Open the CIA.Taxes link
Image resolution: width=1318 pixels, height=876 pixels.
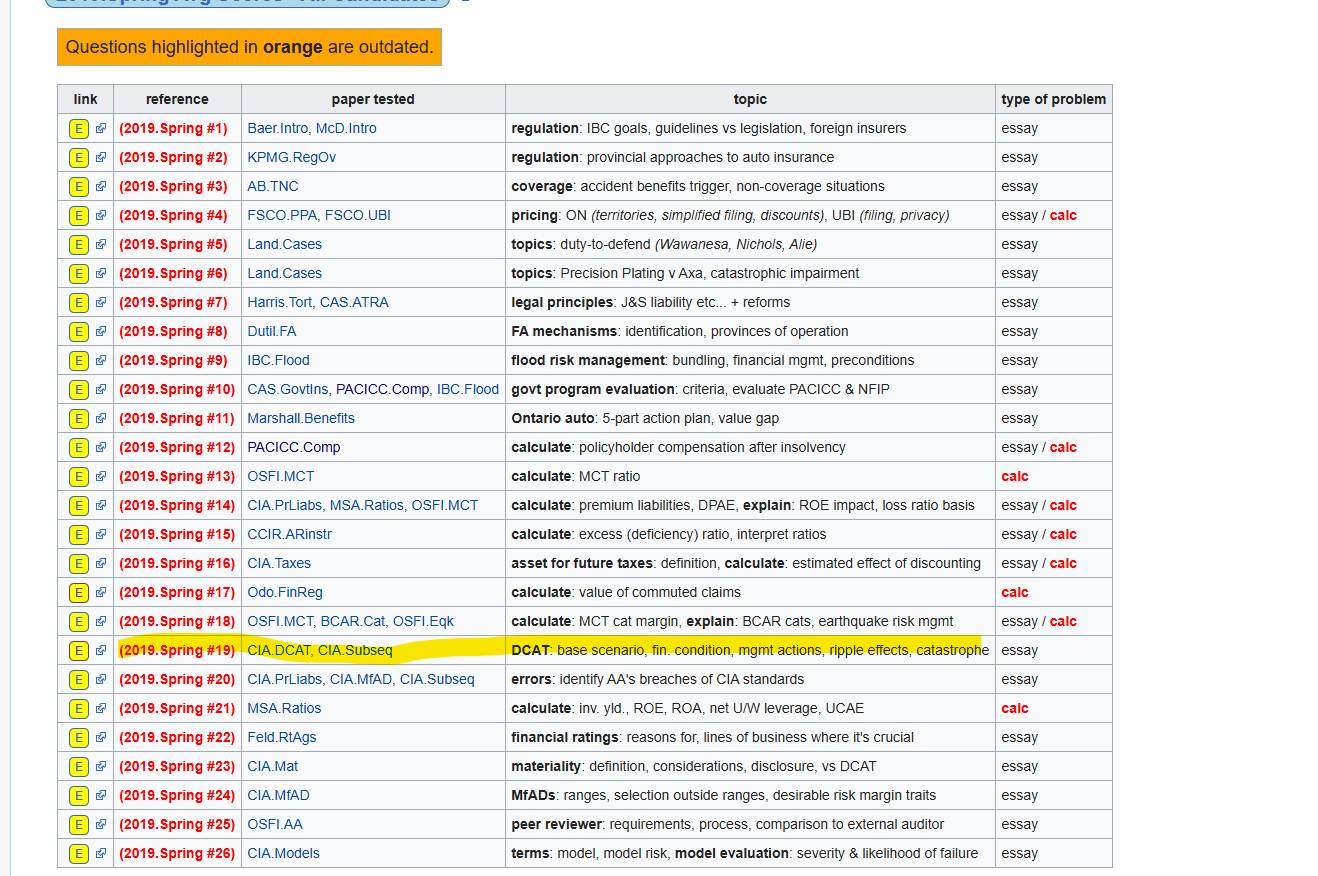point(278,563)
